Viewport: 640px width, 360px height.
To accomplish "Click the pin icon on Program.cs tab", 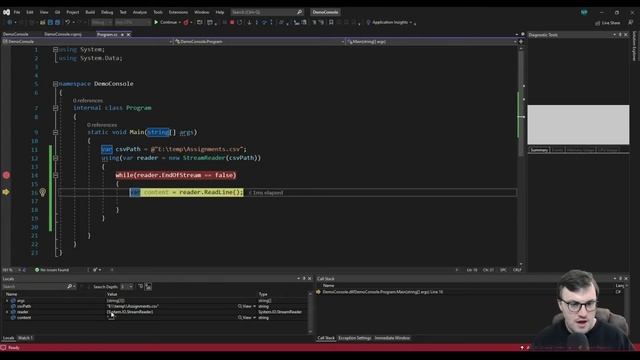I will (x=122, y=35).
